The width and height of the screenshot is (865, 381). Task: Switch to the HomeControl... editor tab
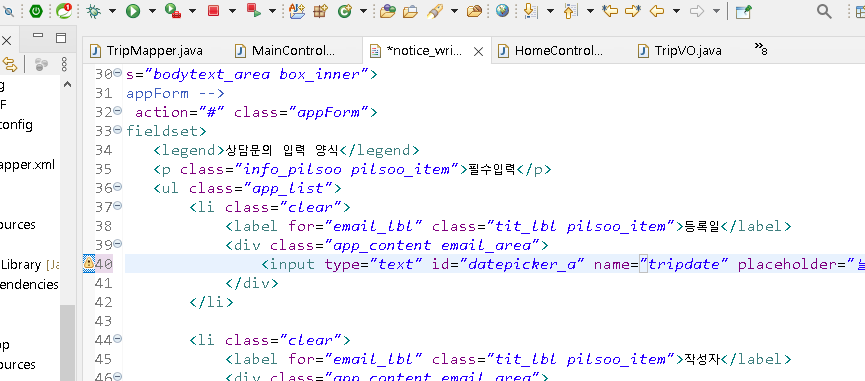coord(551,51)
